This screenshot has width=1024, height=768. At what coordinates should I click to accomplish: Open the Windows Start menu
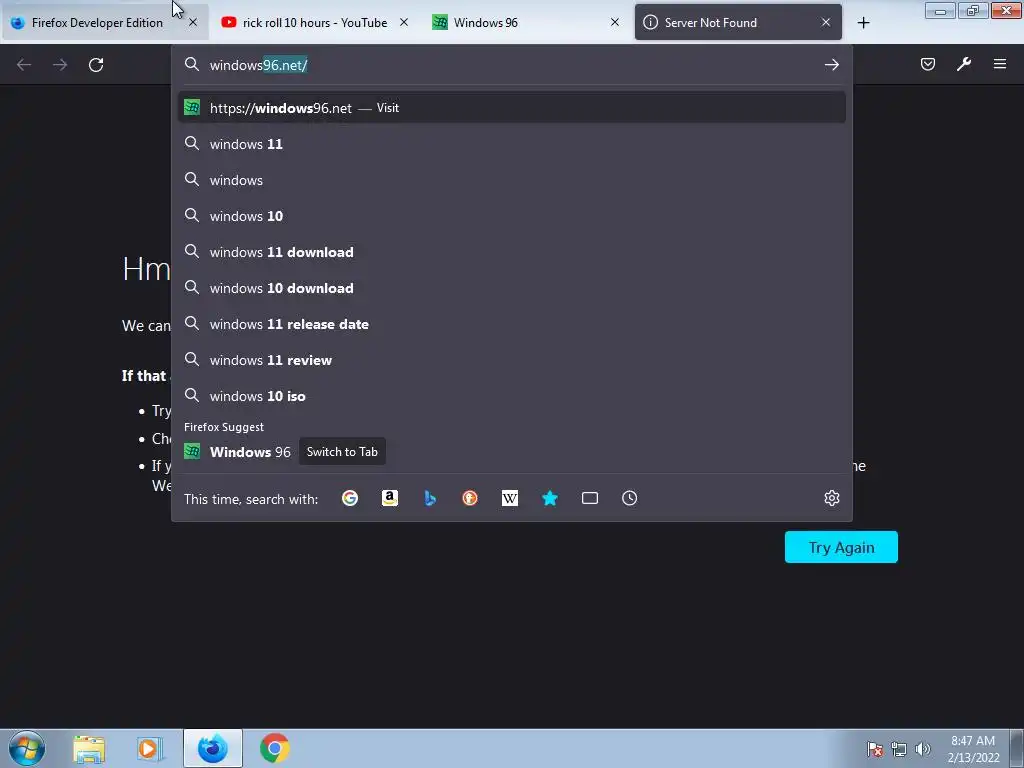click(x=27, y=748)
